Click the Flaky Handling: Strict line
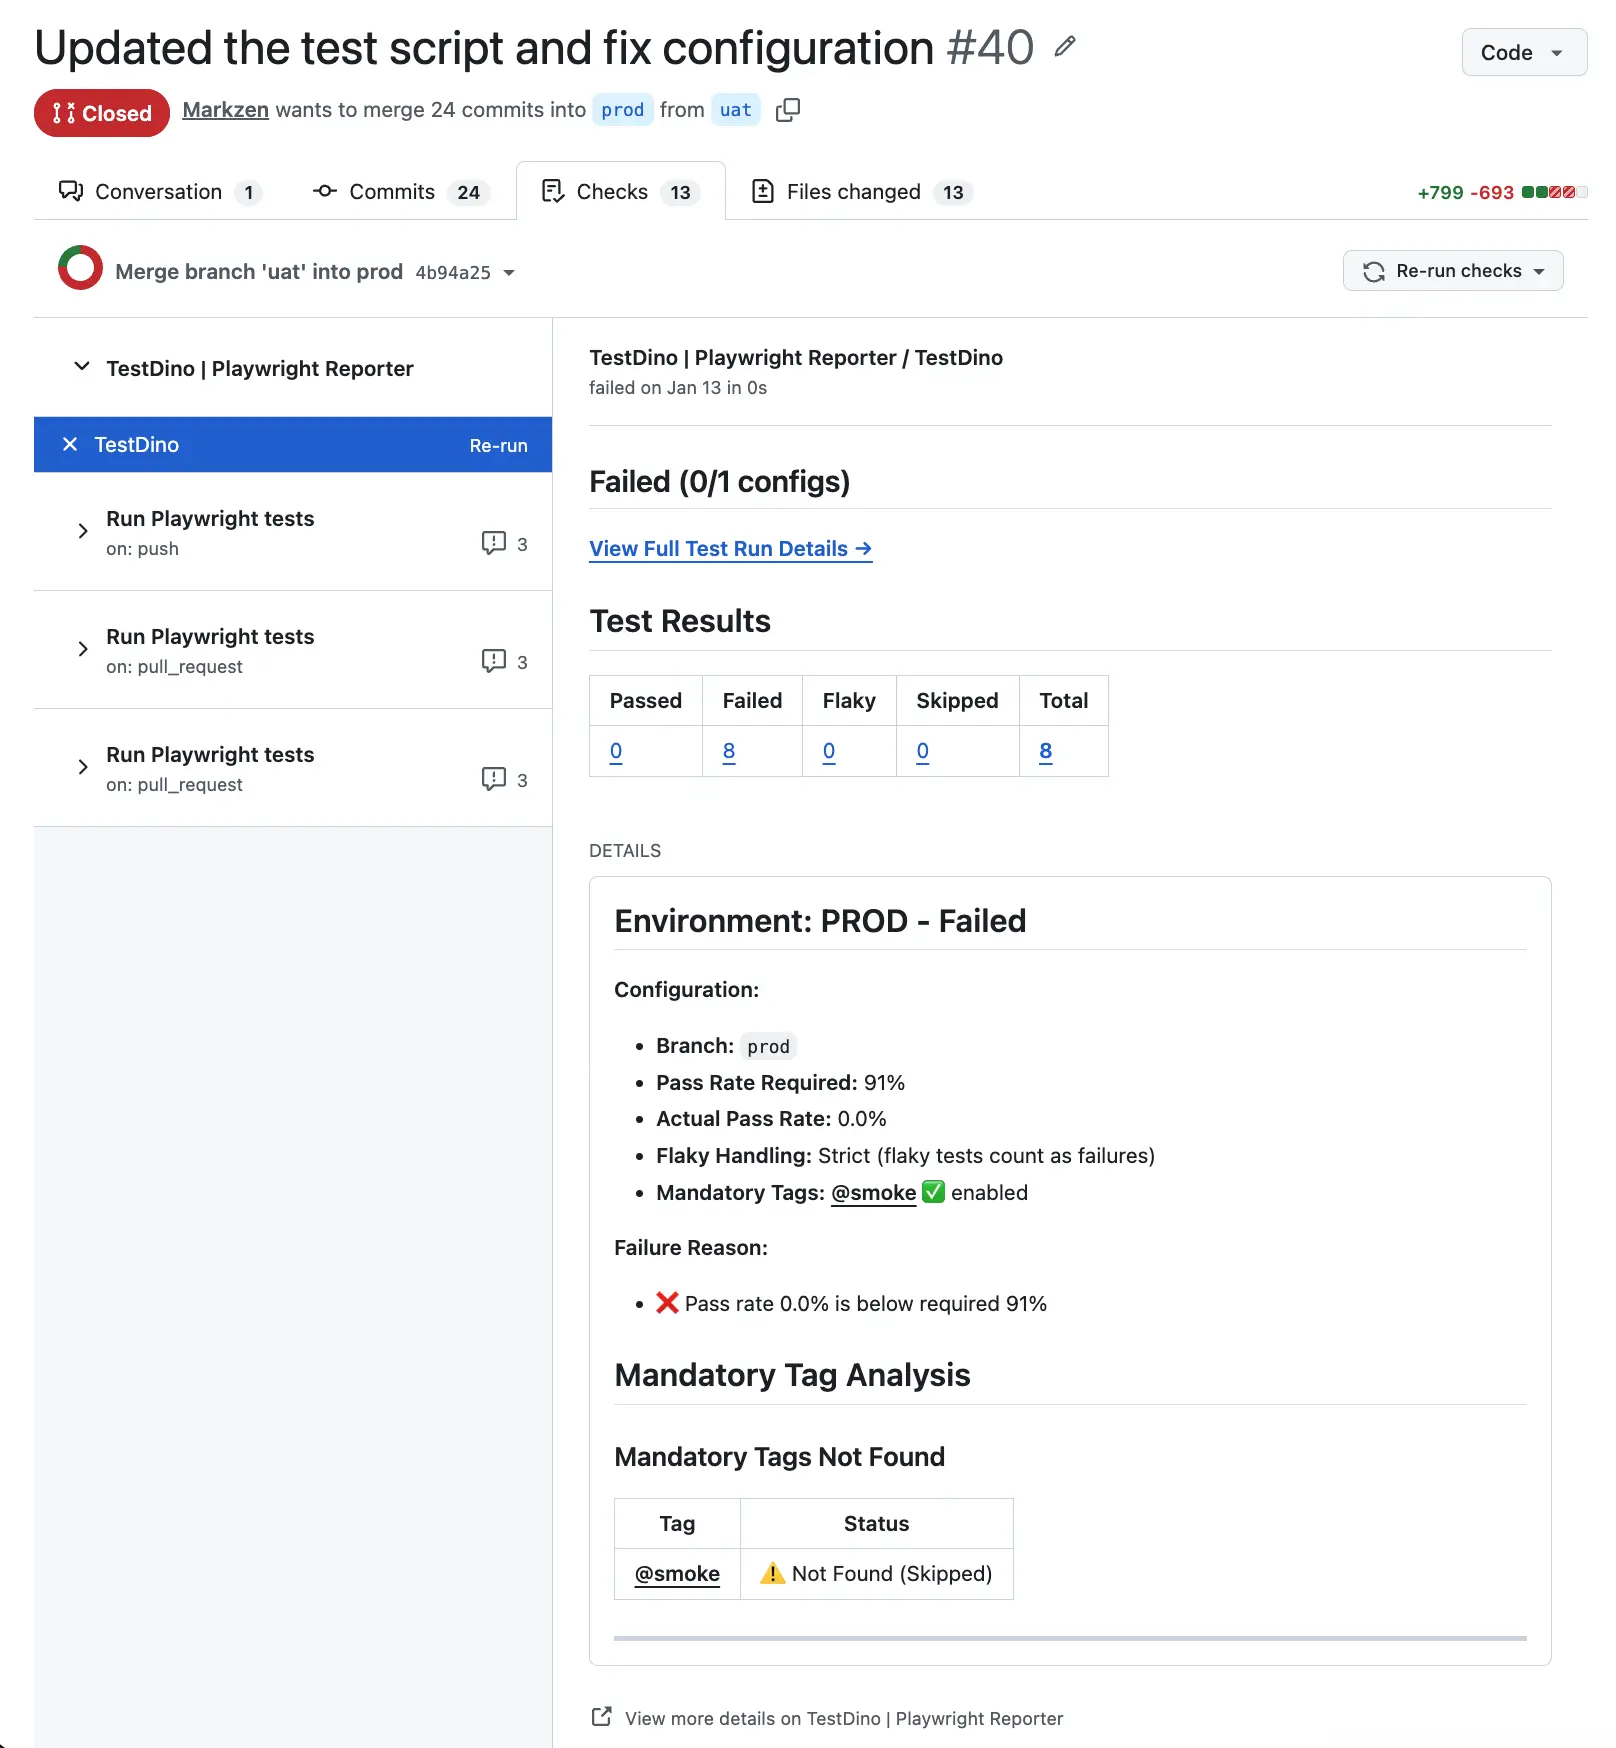 [905, 1155]
